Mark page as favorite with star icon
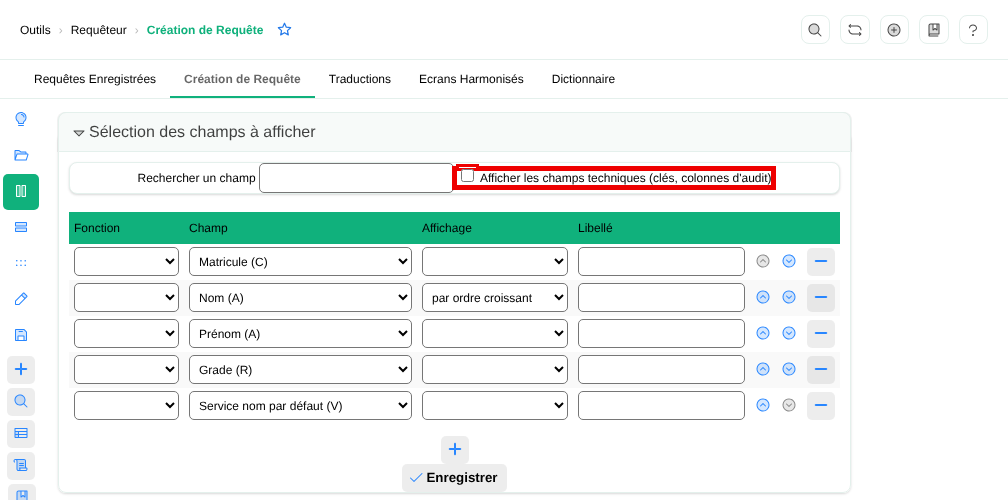This screenshot has width=1008, height=500. (285, 30)
